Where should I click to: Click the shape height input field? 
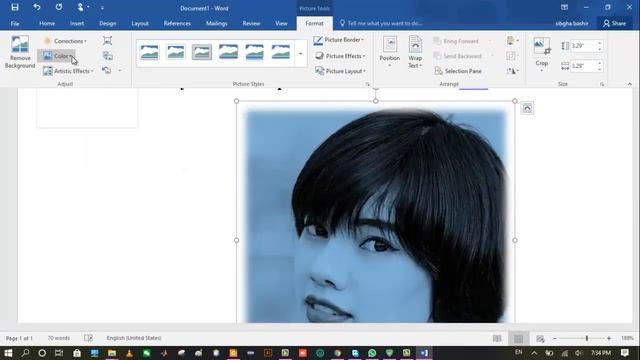coord(583,46)
